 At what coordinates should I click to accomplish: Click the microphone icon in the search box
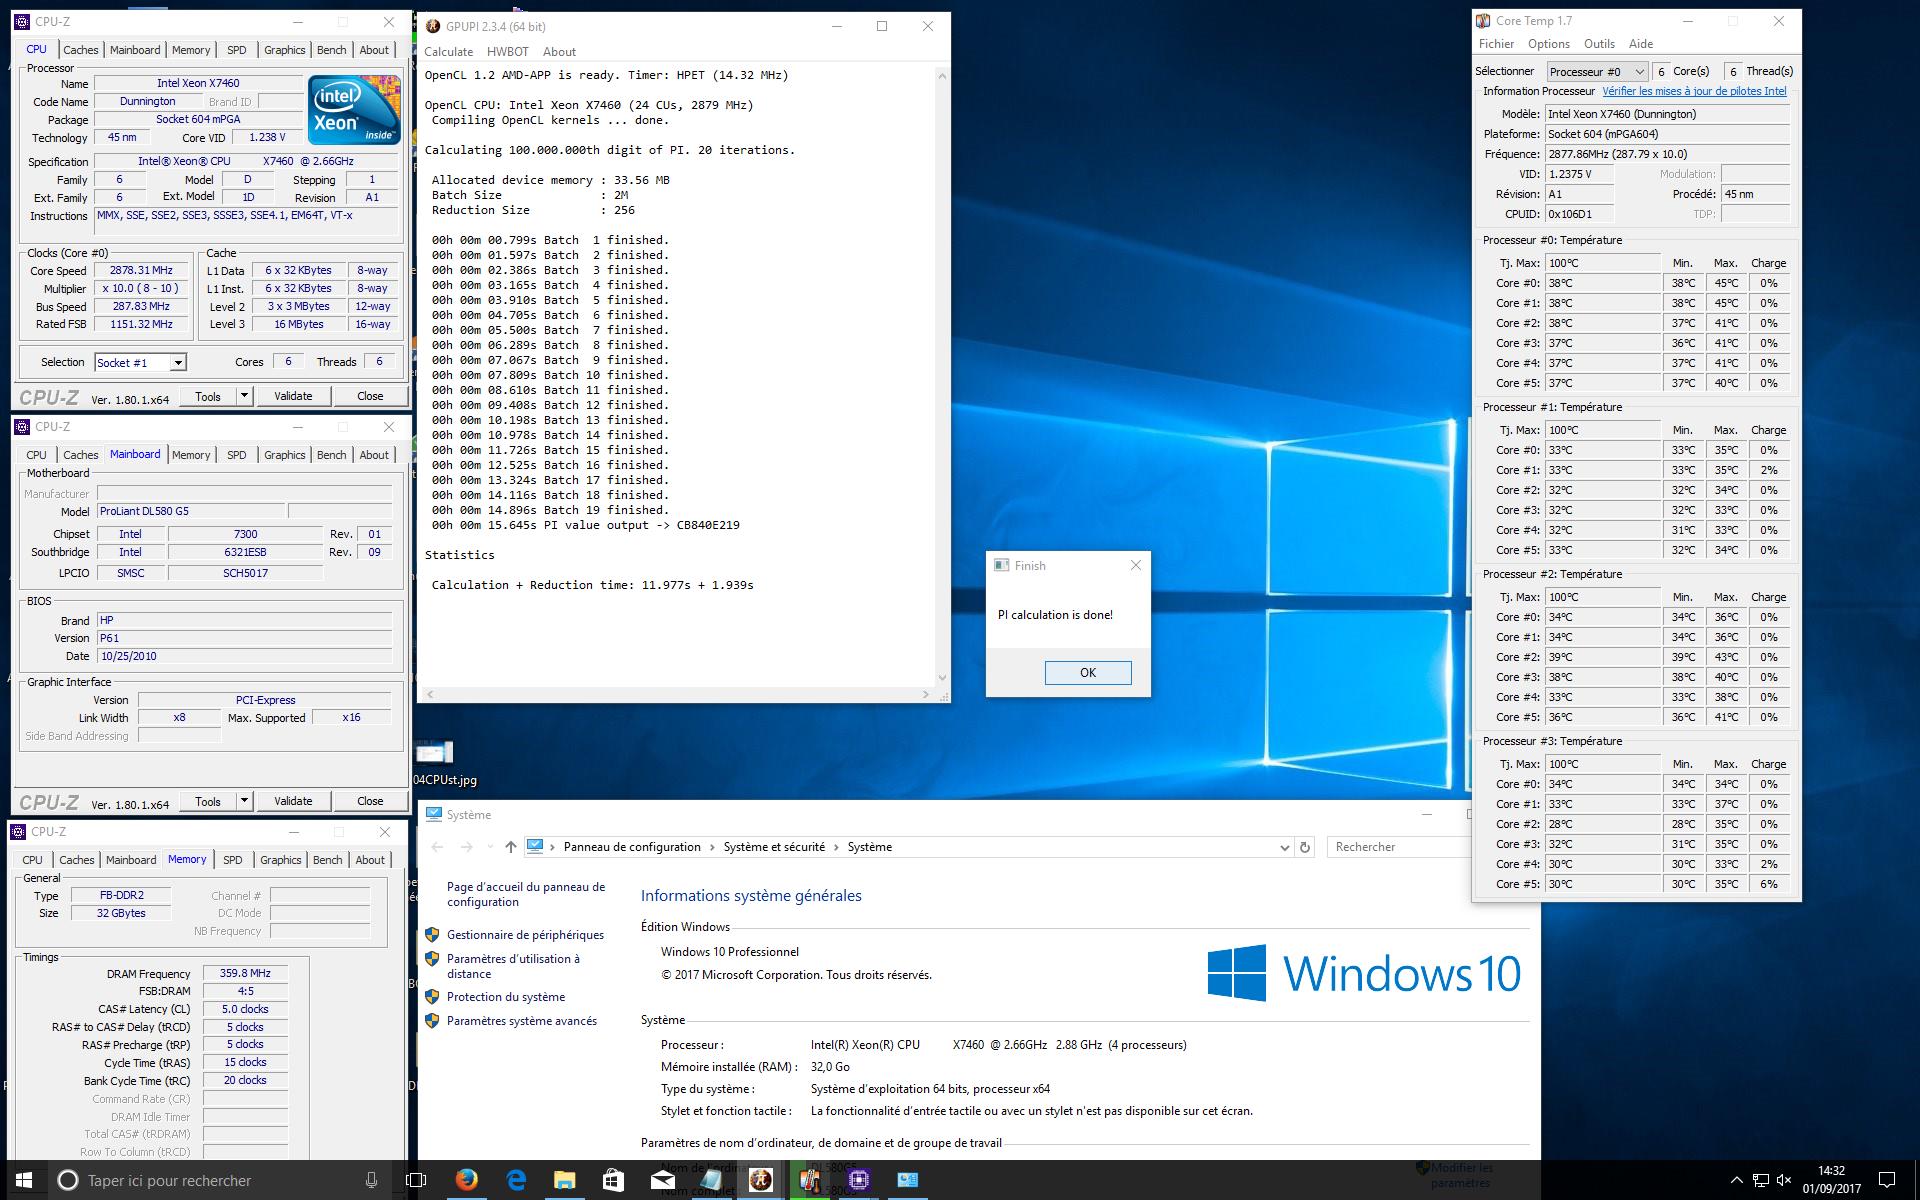pyautogui.click(x=371, y=1181)
